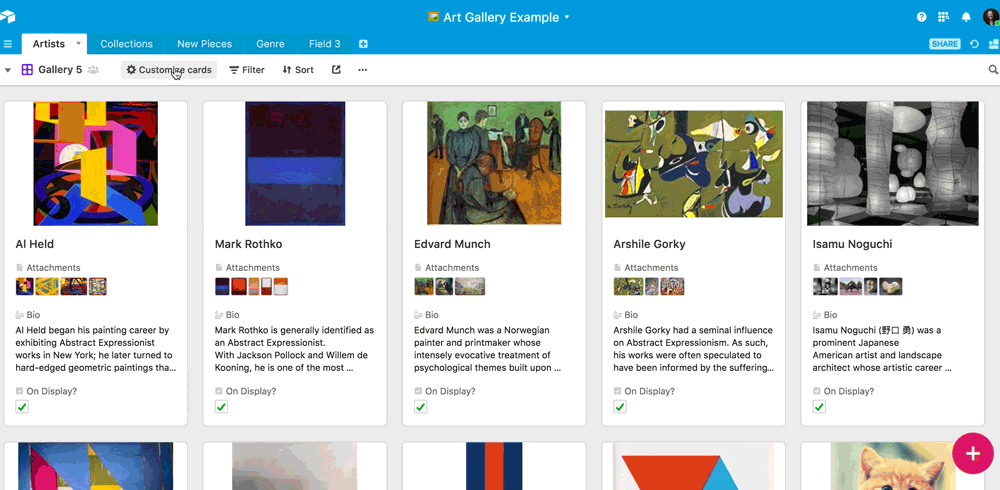The width and height of the screenshot is (1000, 490).
Task: Open the tables hamburger menu icon
Action: 8,44
